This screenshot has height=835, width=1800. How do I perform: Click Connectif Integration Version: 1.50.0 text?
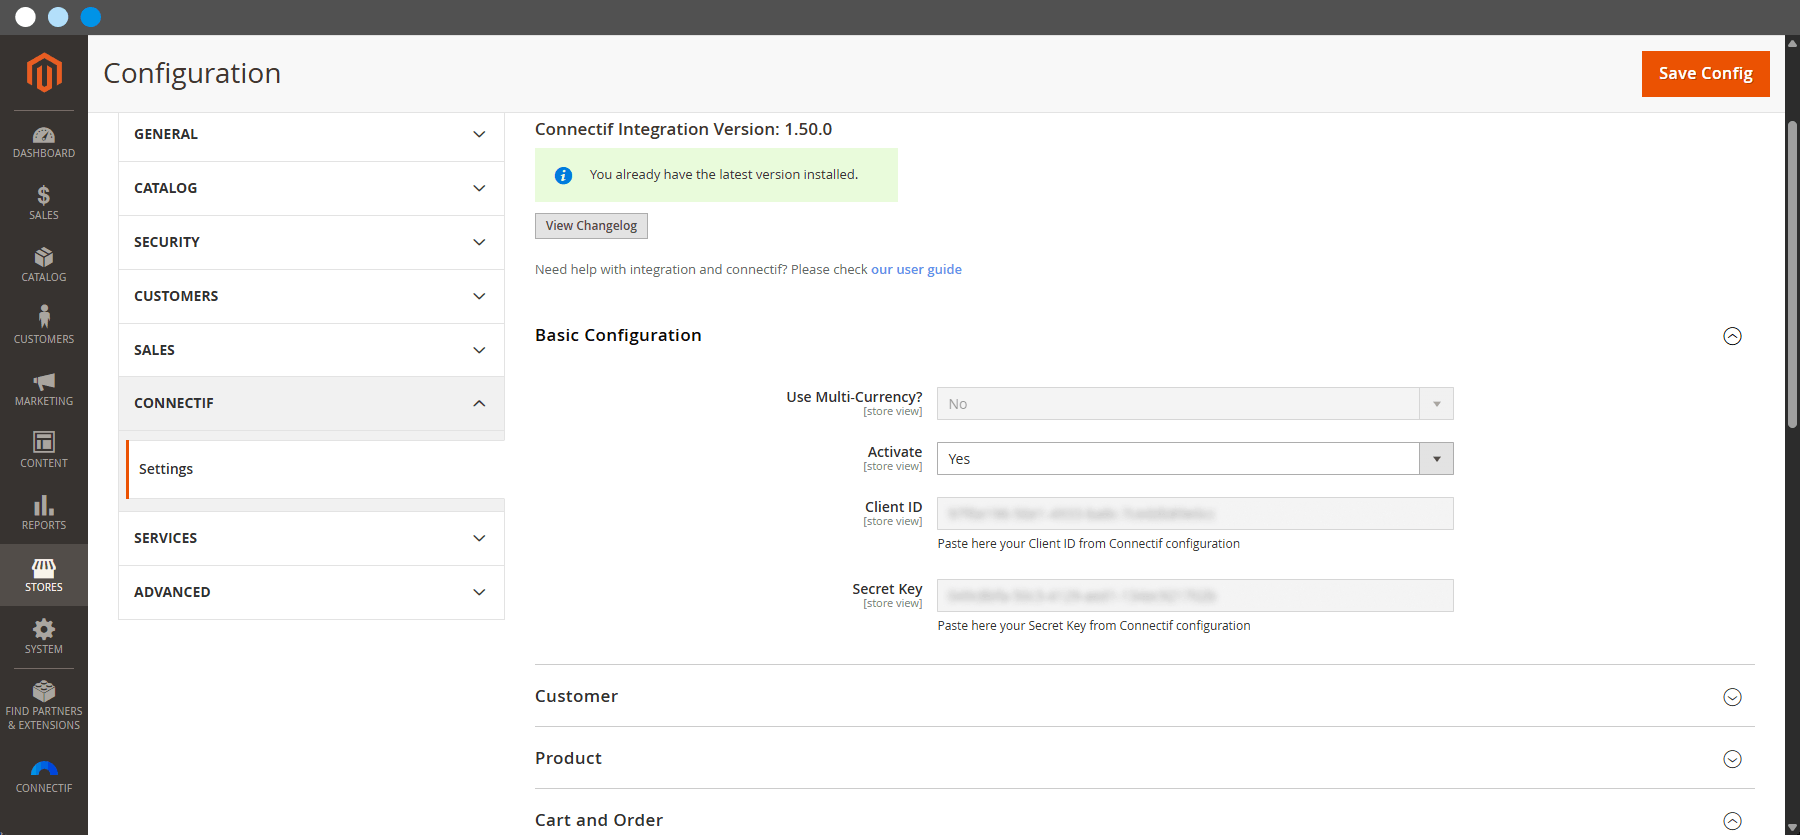pos(683,130)
